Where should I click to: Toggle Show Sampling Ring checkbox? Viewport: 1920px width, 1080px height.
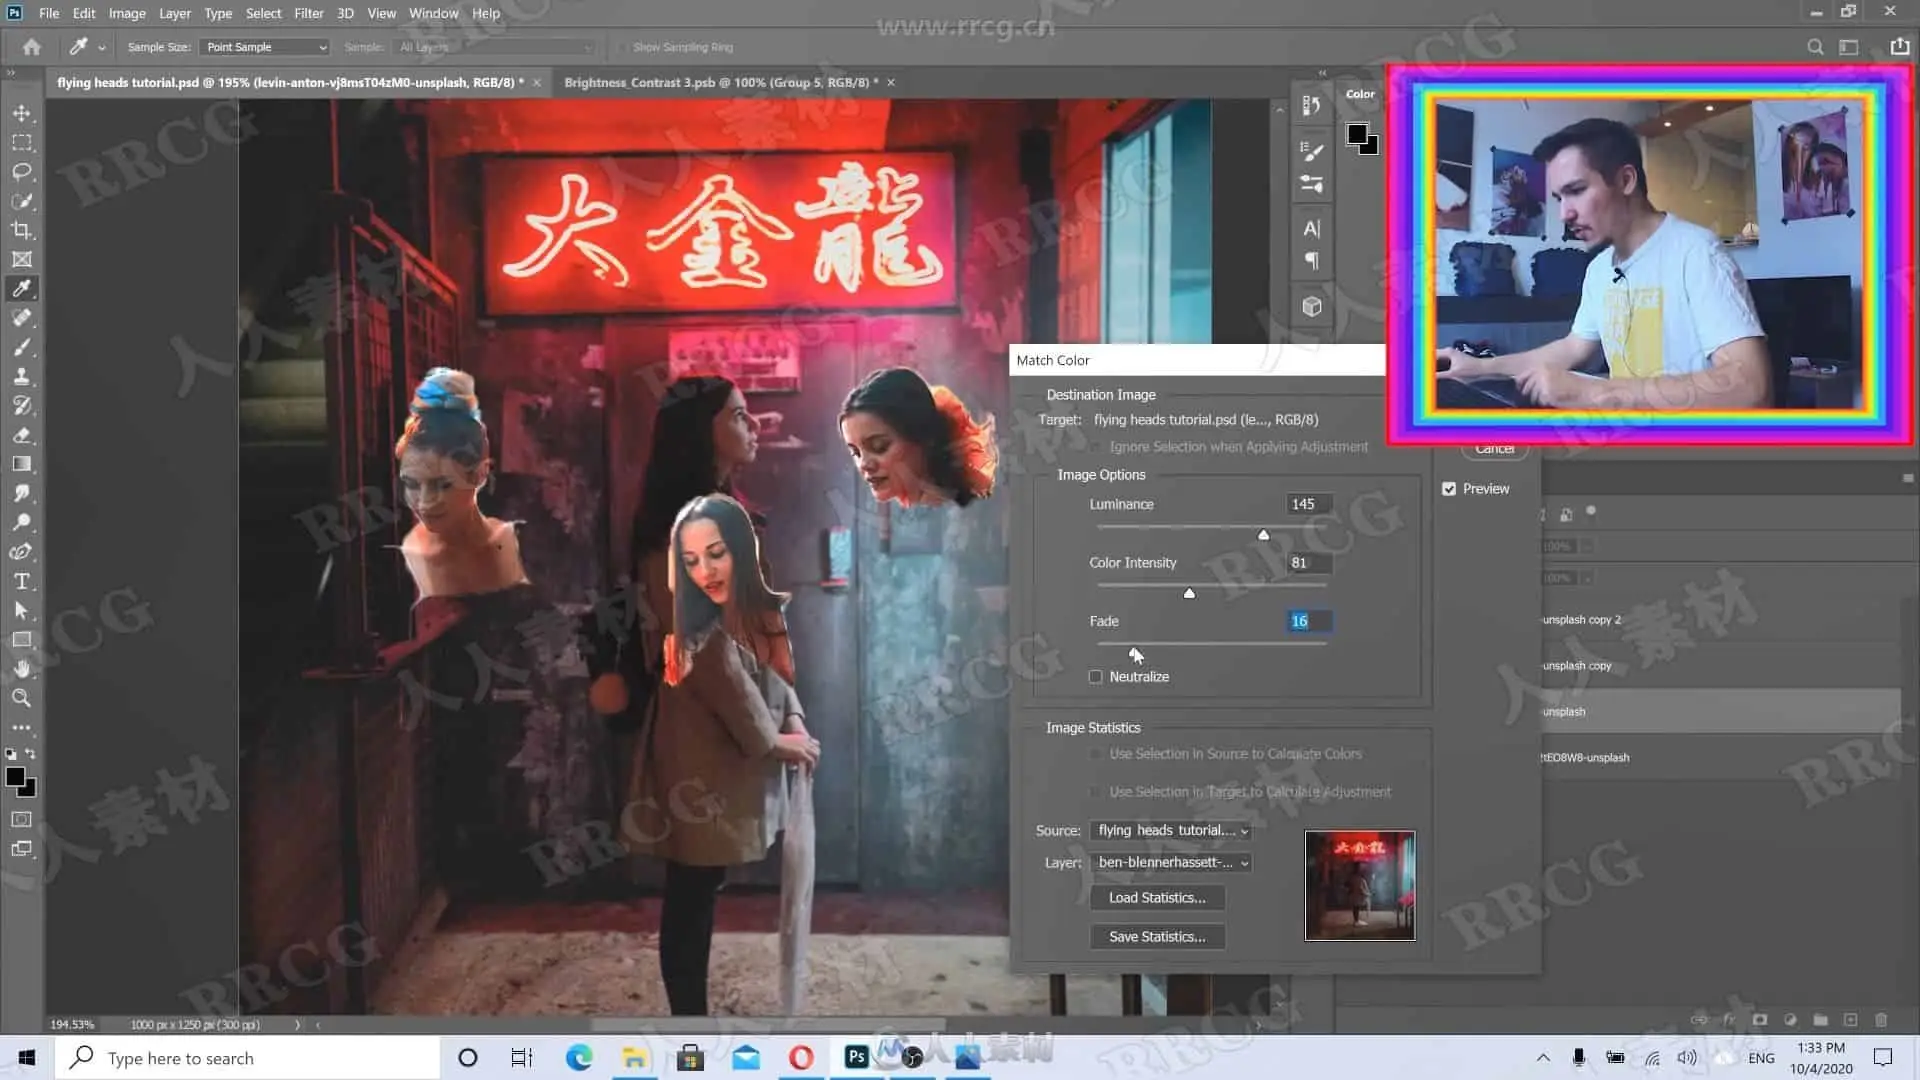click(x=622, y=47)
